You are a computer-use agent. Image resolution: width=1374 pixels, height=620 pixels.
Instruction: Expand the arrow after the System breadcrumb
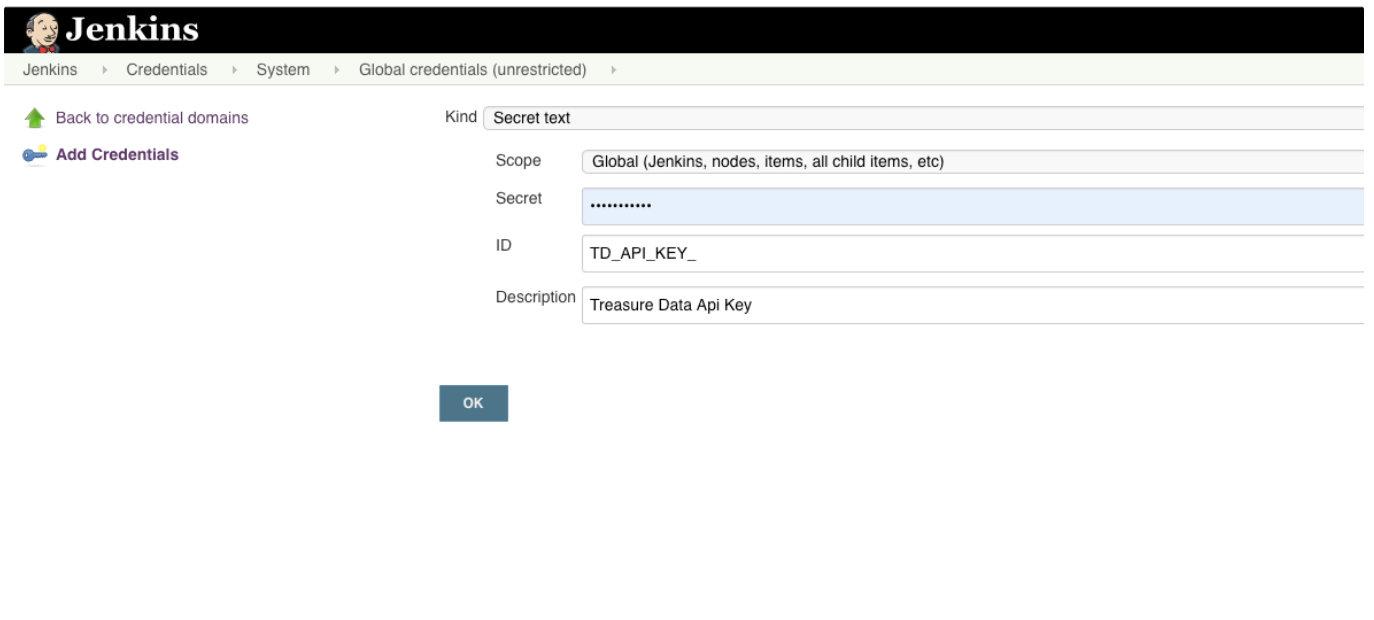pyautogui.click(x=335, y=70)
